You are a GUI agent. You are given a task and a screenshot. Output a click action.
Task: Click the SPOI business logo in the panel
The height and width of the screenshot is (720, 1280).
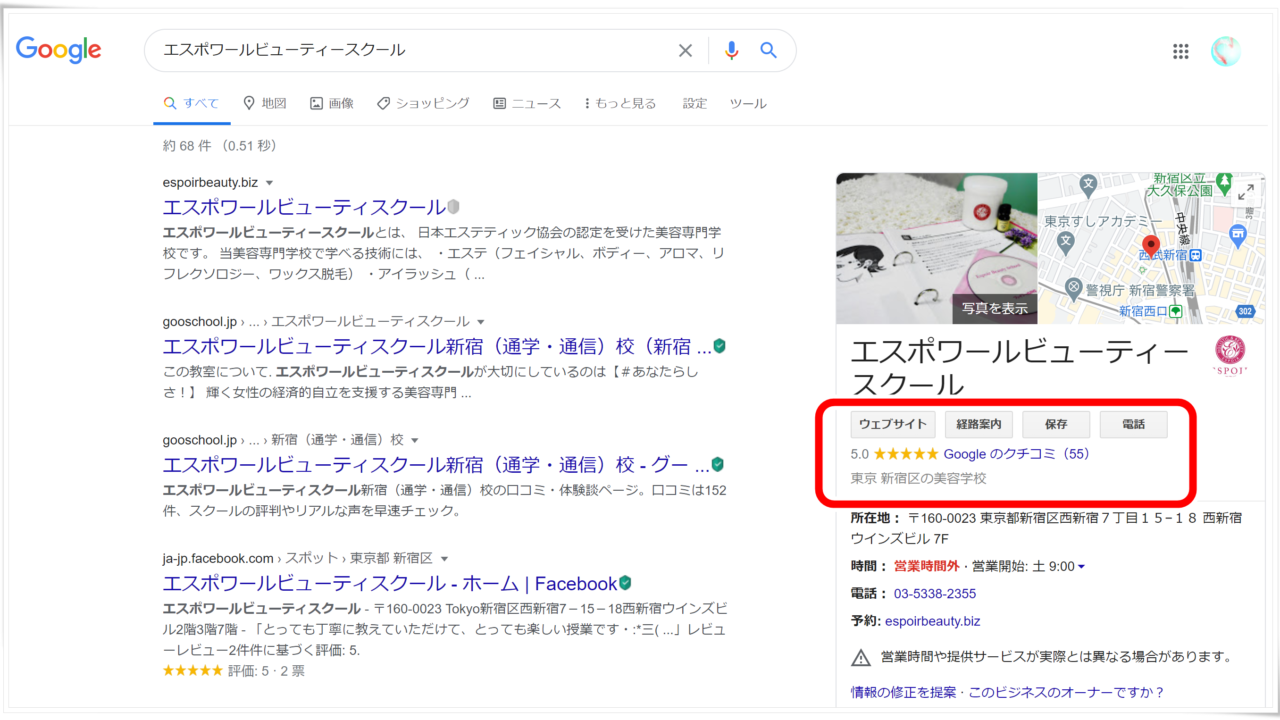pyautogui.click(x=1228, y=354)
